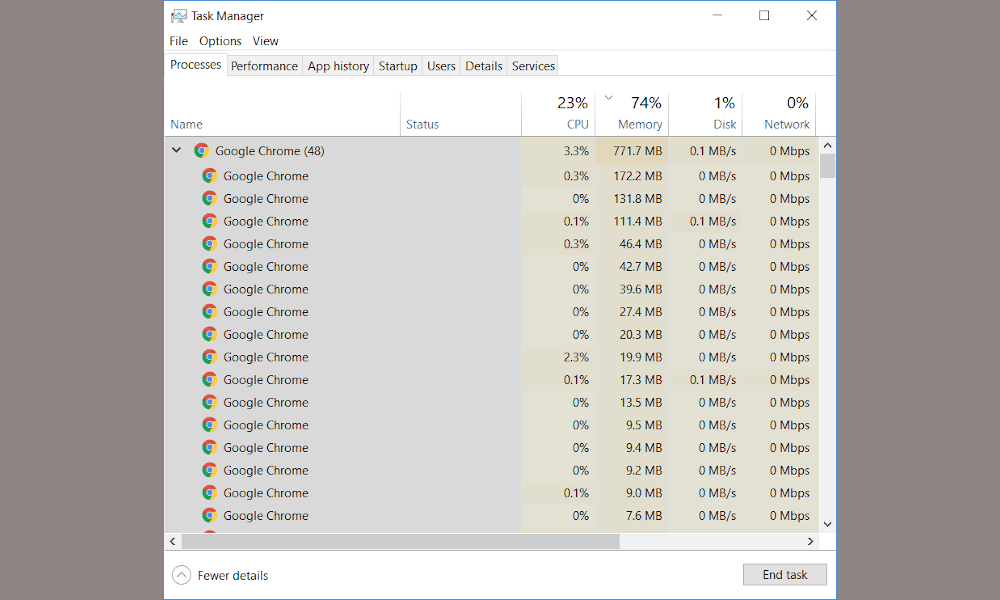Maximize the Task Manager window

[x=764, y=15]
